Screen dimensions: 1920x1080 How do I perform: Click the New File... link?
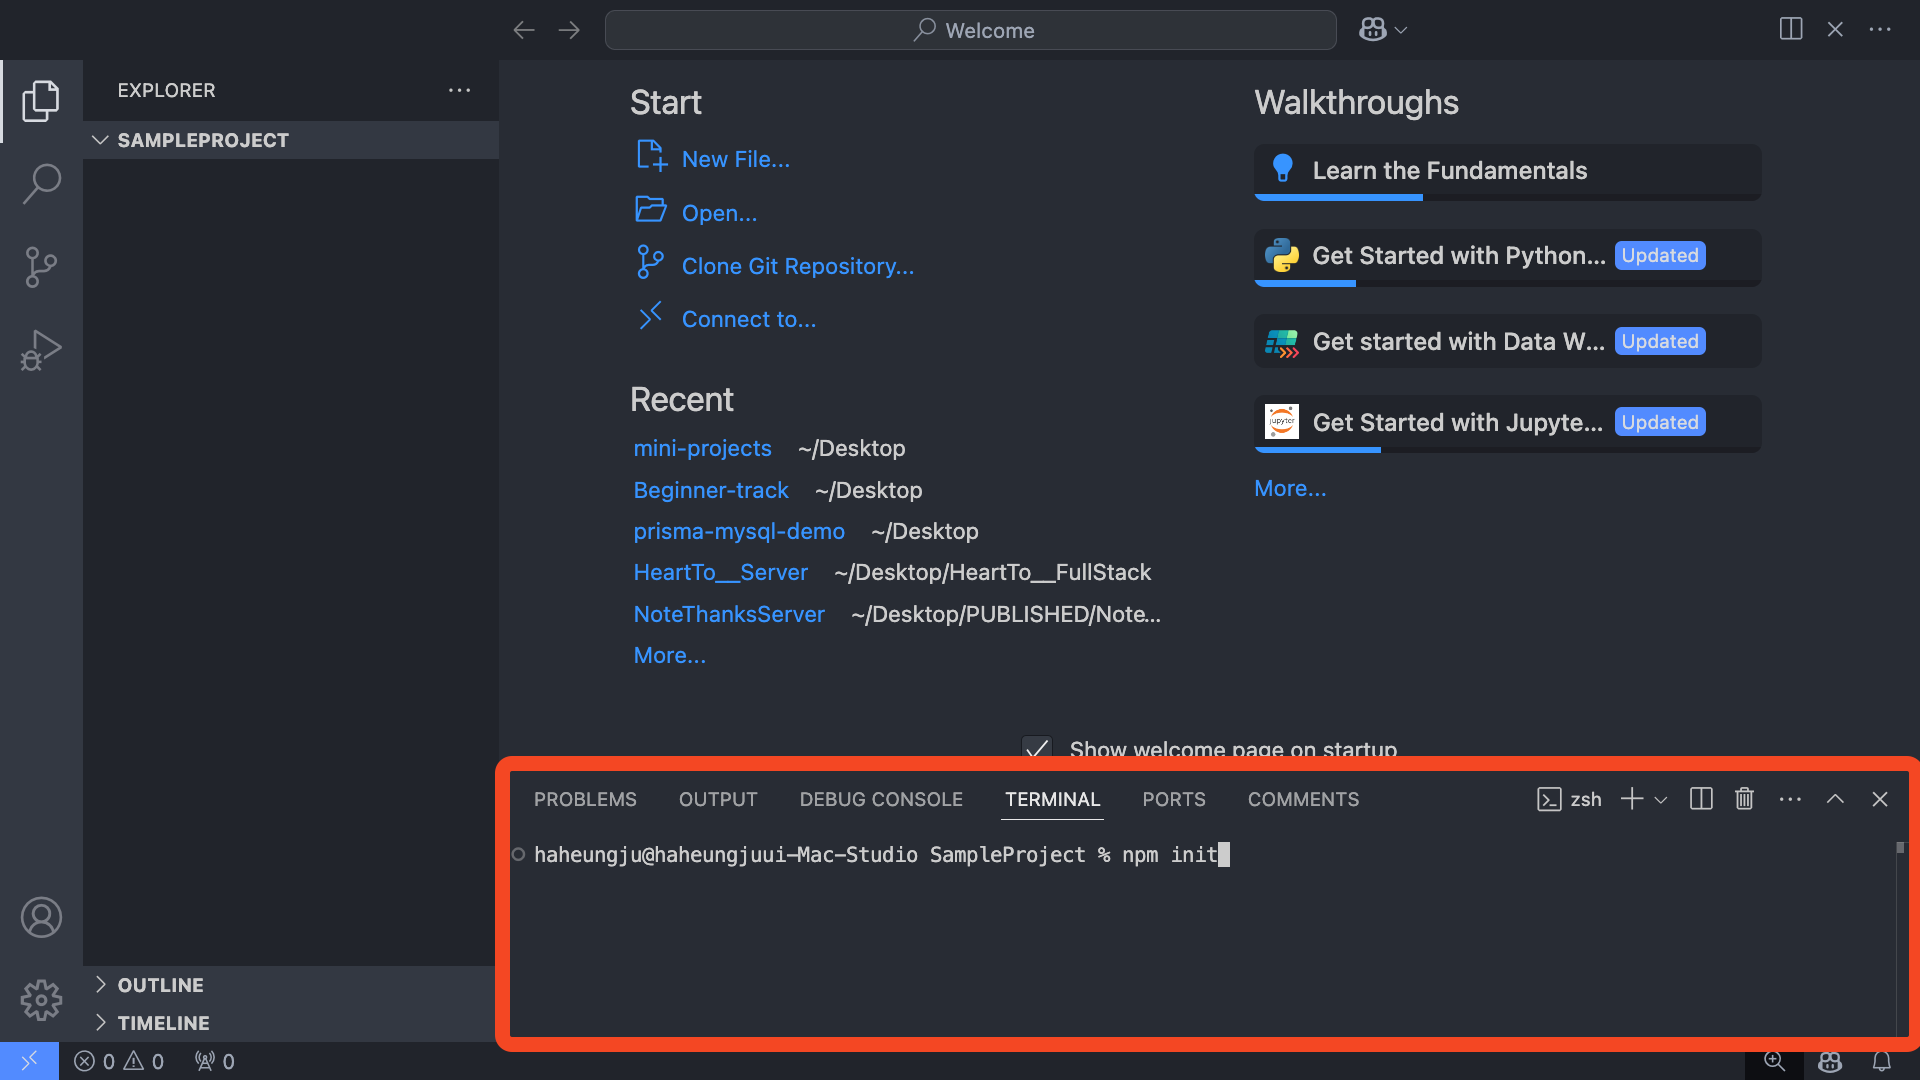(x=735, y=159)
